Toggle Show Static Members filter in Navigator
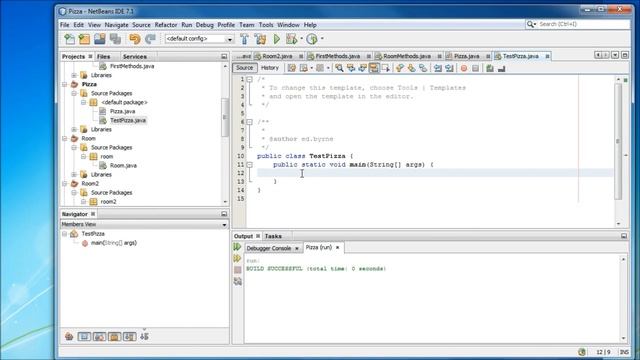Screen dimensions: 640x360 pos(99,336)
